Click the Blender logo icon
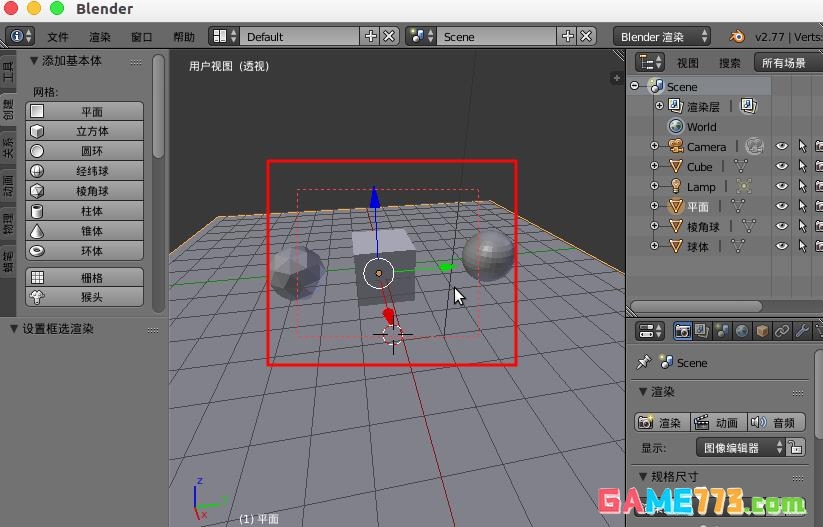Viewport: 823px width, 527px height. [x=736, y=37]
